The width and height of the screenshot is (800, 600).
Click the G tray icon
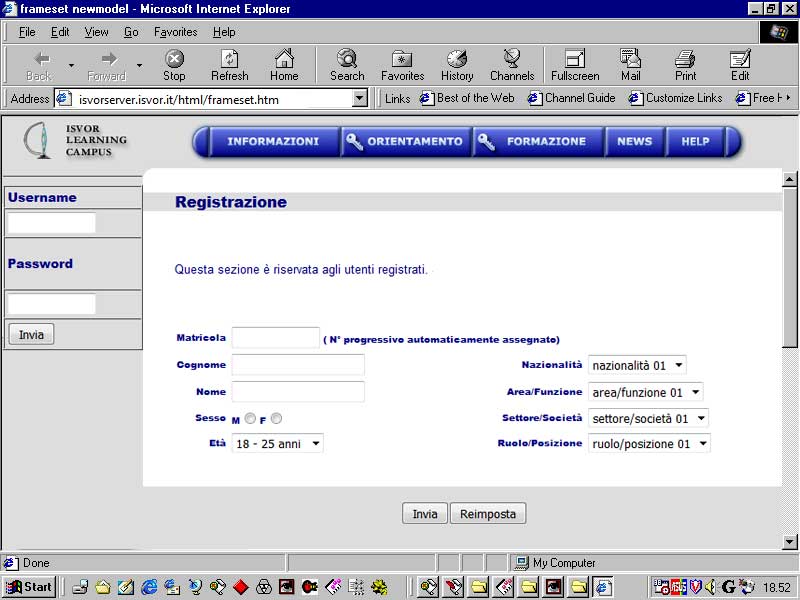729,587
